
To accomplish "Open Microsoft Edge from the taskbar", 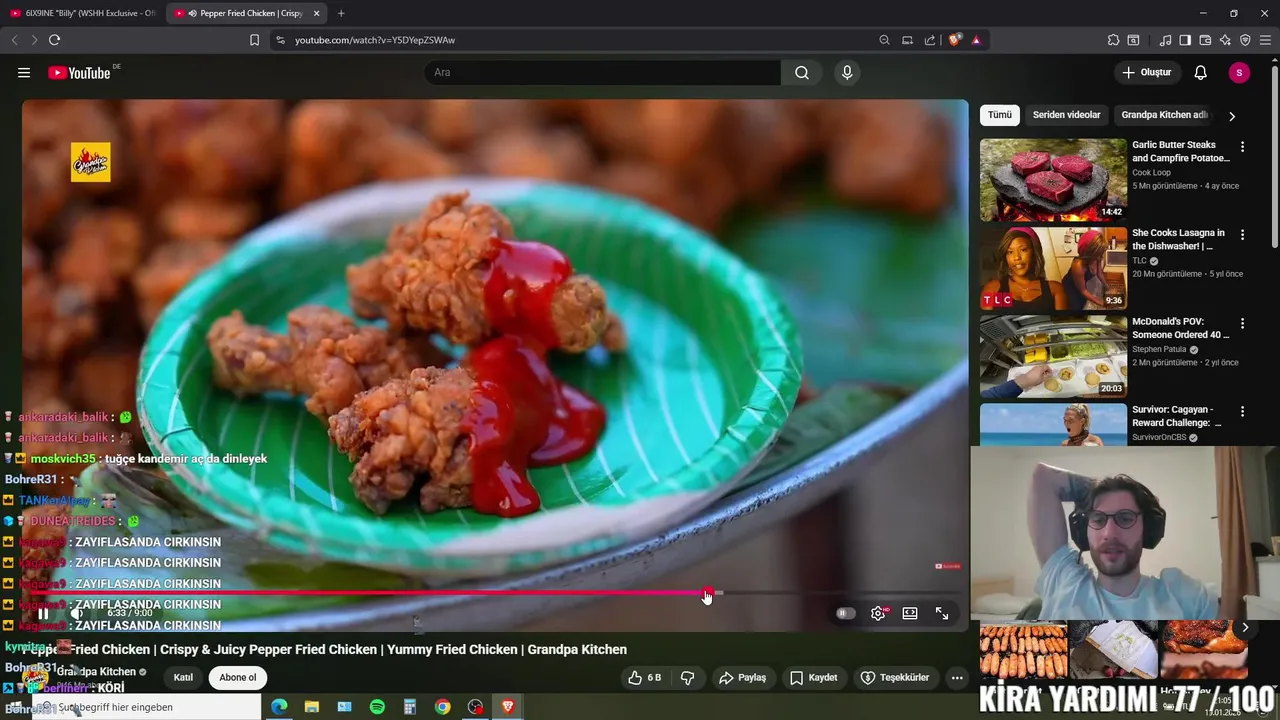I will click(279, 707).
